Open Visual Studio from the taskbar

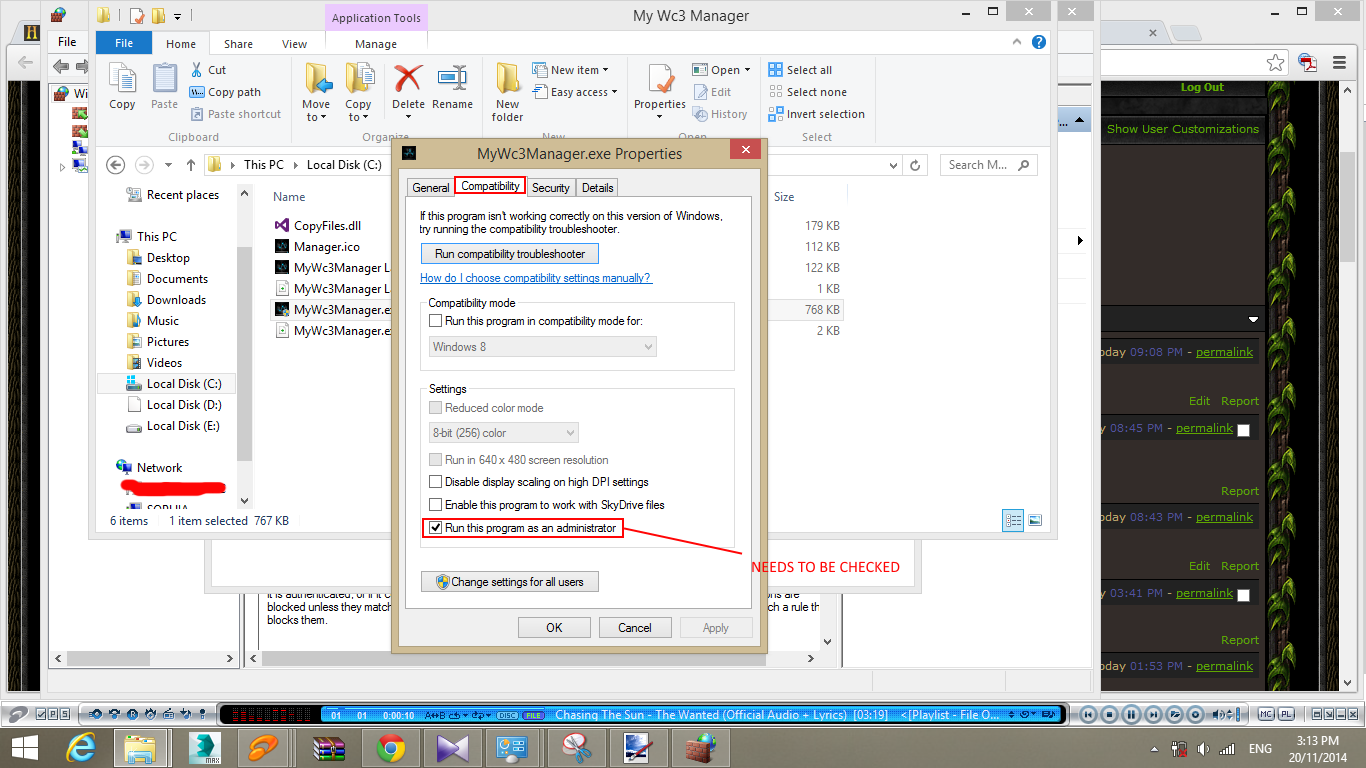point(453,747)
